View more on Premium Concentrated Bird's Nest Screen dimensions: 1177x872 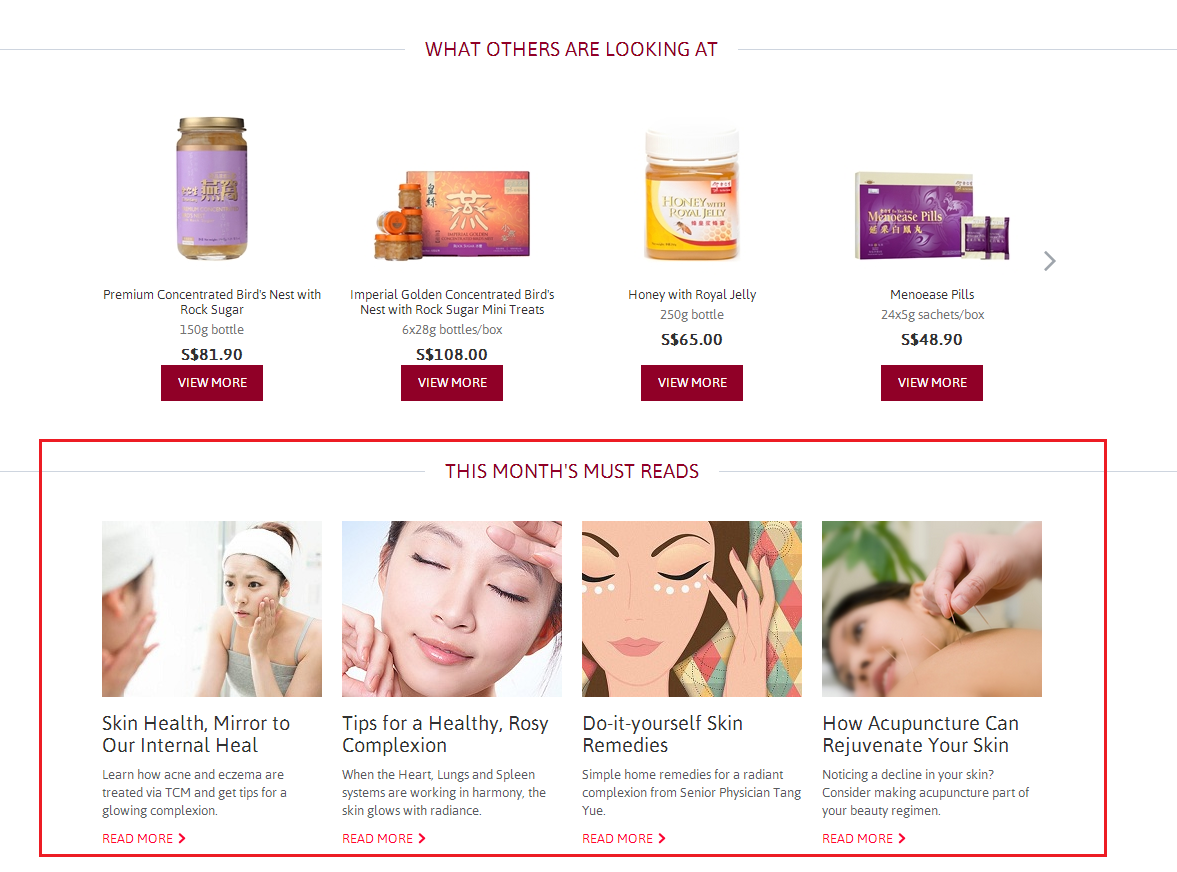212,383
